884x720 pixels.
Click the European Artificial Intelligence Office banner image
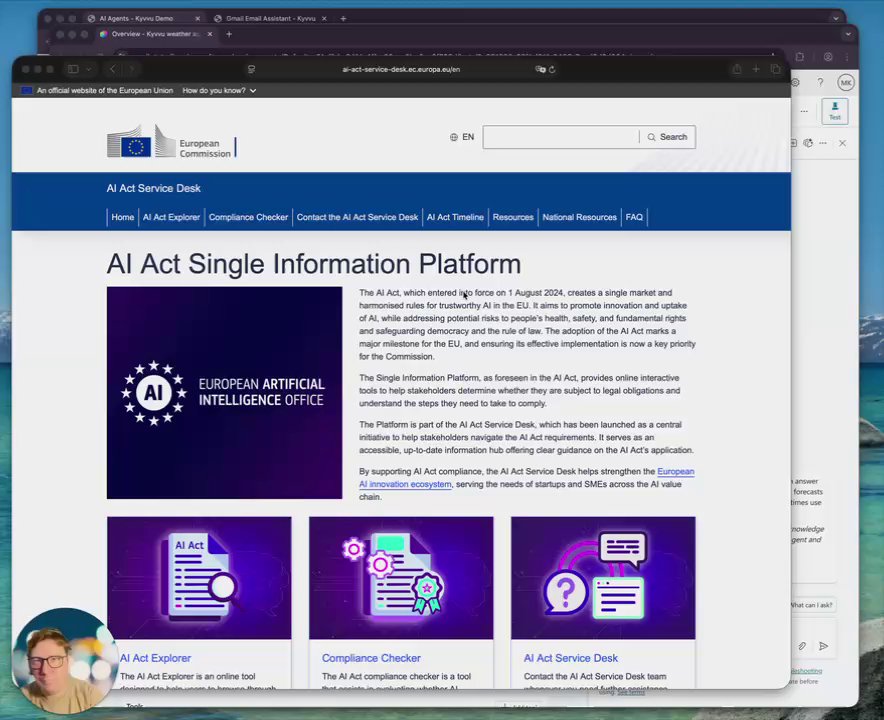tap(224, 392)
